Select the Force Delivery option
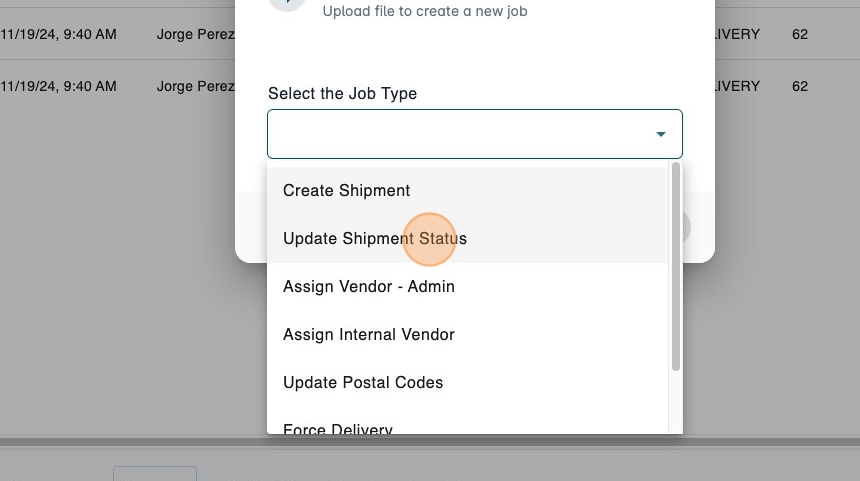The height and width of the screenshot is (481, 860). [x=338, y=428]
